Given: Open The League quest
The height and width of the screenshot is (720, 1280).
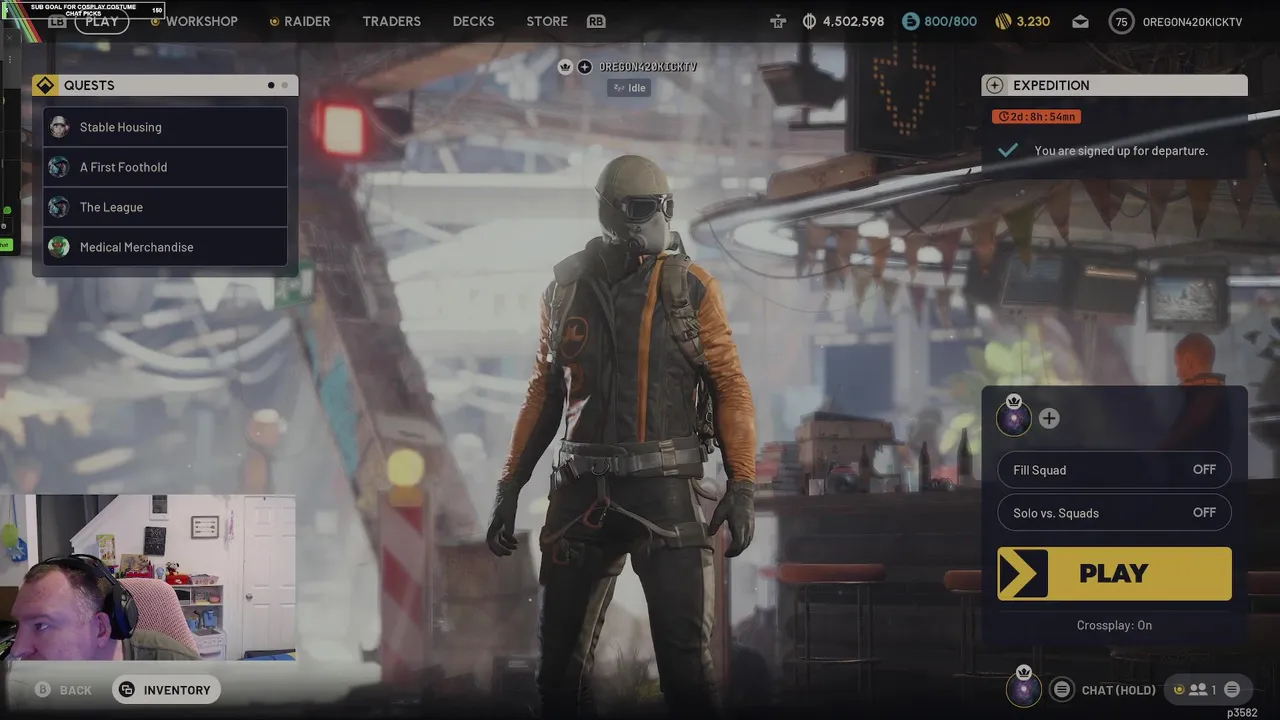Looking at the screenshot, I should (165, 207).
